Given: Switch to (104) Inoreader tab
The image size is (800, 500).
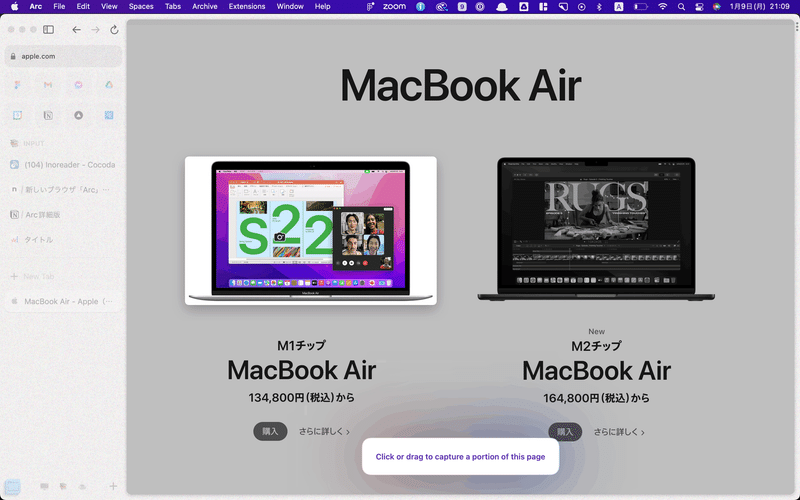Looking at the screenshot, I should (x=64, y=165).
